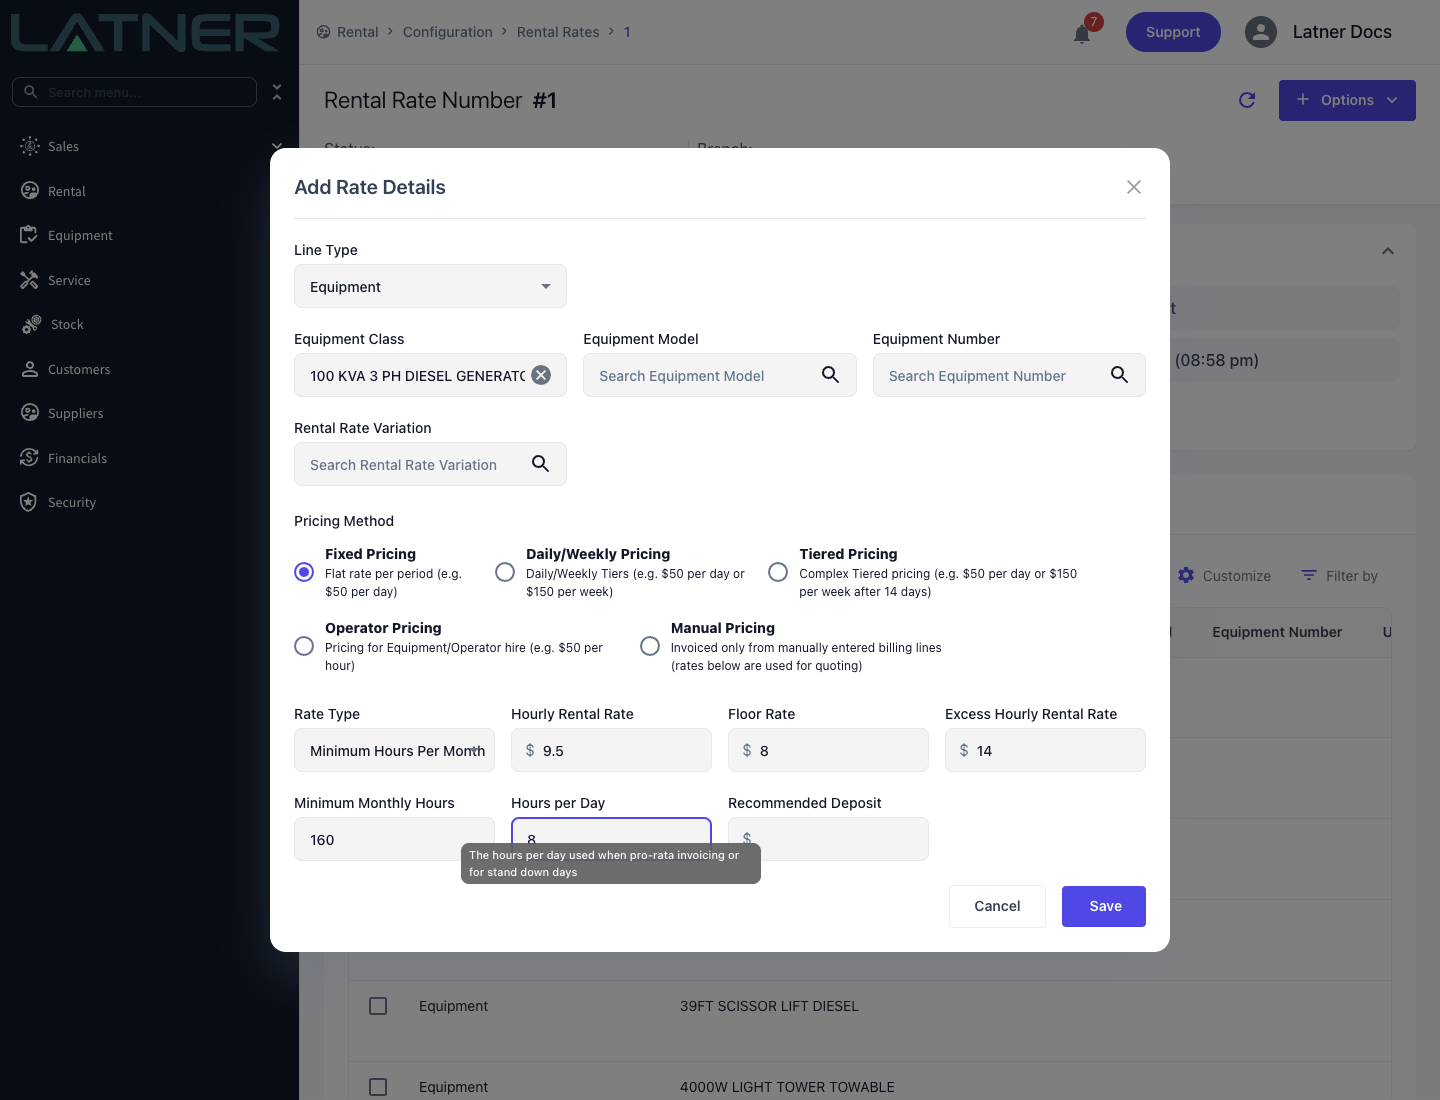The image size is (1440, 1100).
Task: Select Fixed Pricing radio button
Action: click(304, 572)
